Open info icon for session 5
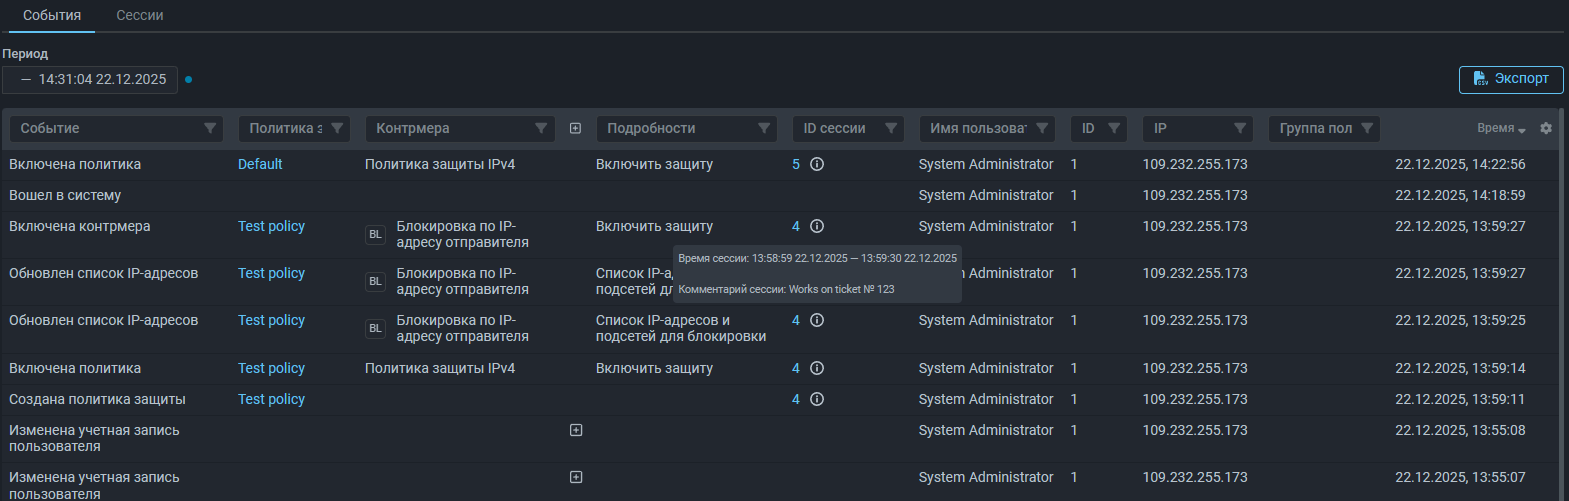1569x501 pixels. [817, 164]
